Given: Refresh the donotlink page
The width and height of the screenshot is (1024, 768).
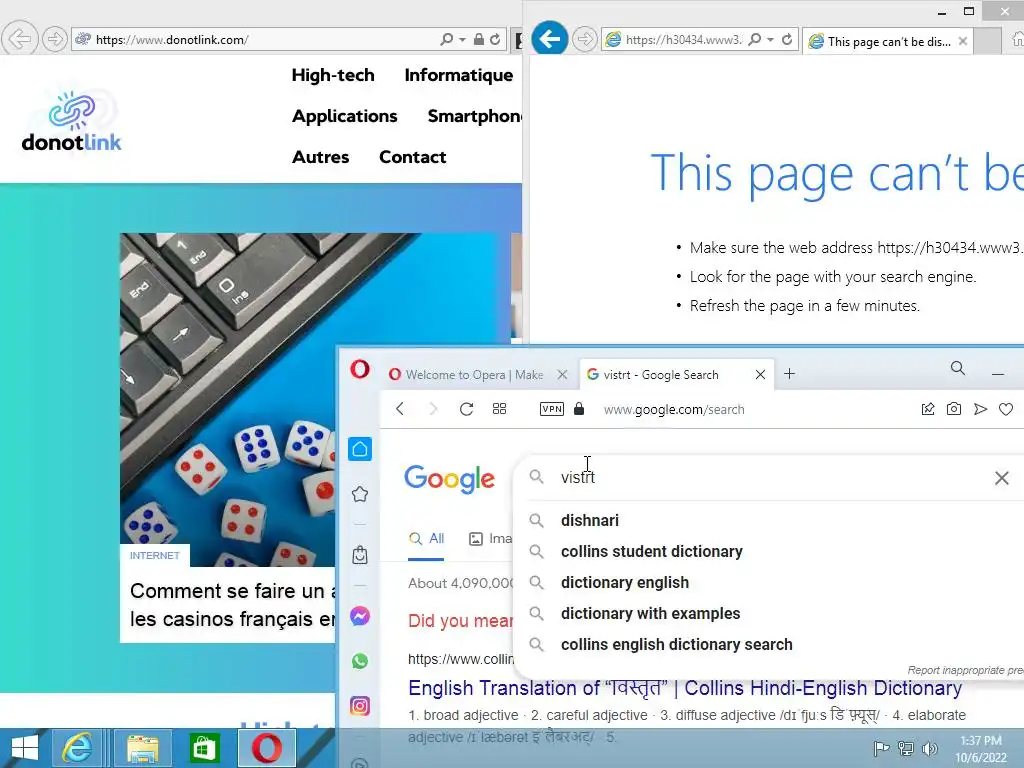Looking at the screenshot, I should (x=495, y=40).
